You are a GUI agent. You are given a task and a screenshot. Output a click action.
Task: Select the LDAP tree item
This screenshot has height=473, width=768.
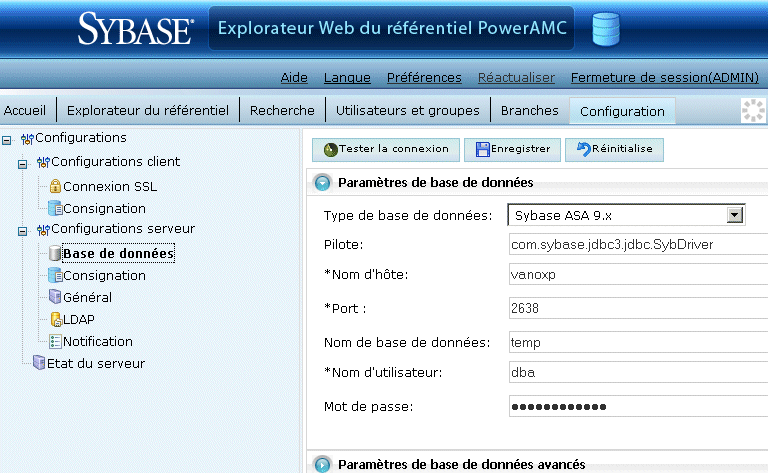(79, 319)
